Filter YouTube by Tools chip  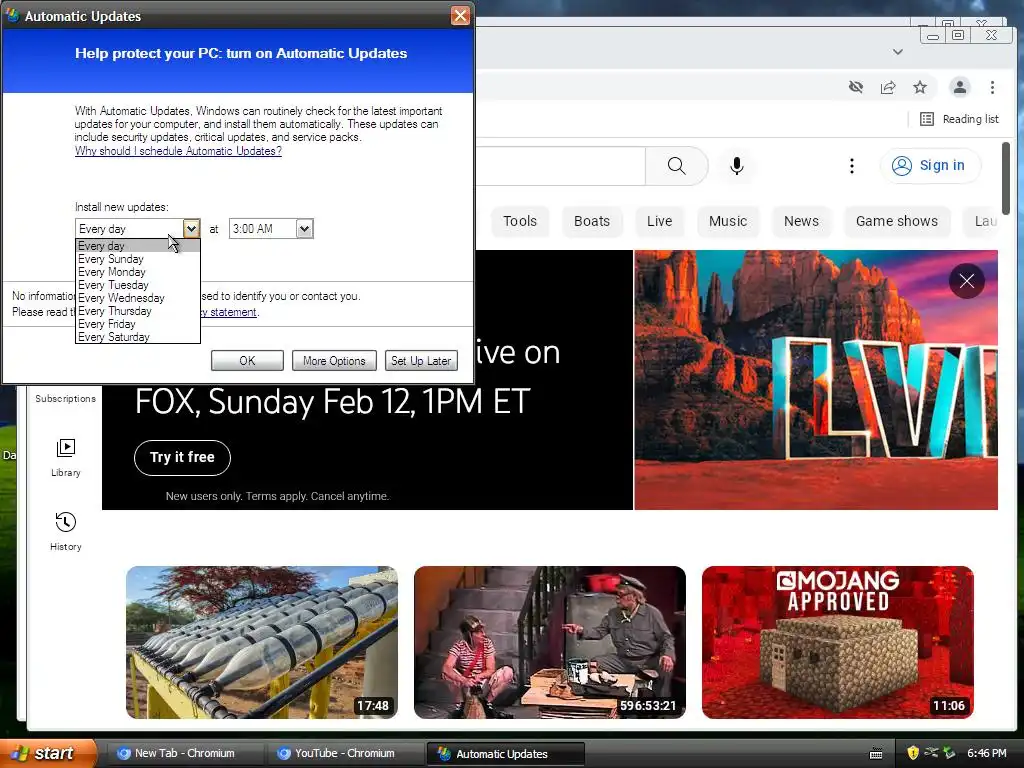click(520, 221)
